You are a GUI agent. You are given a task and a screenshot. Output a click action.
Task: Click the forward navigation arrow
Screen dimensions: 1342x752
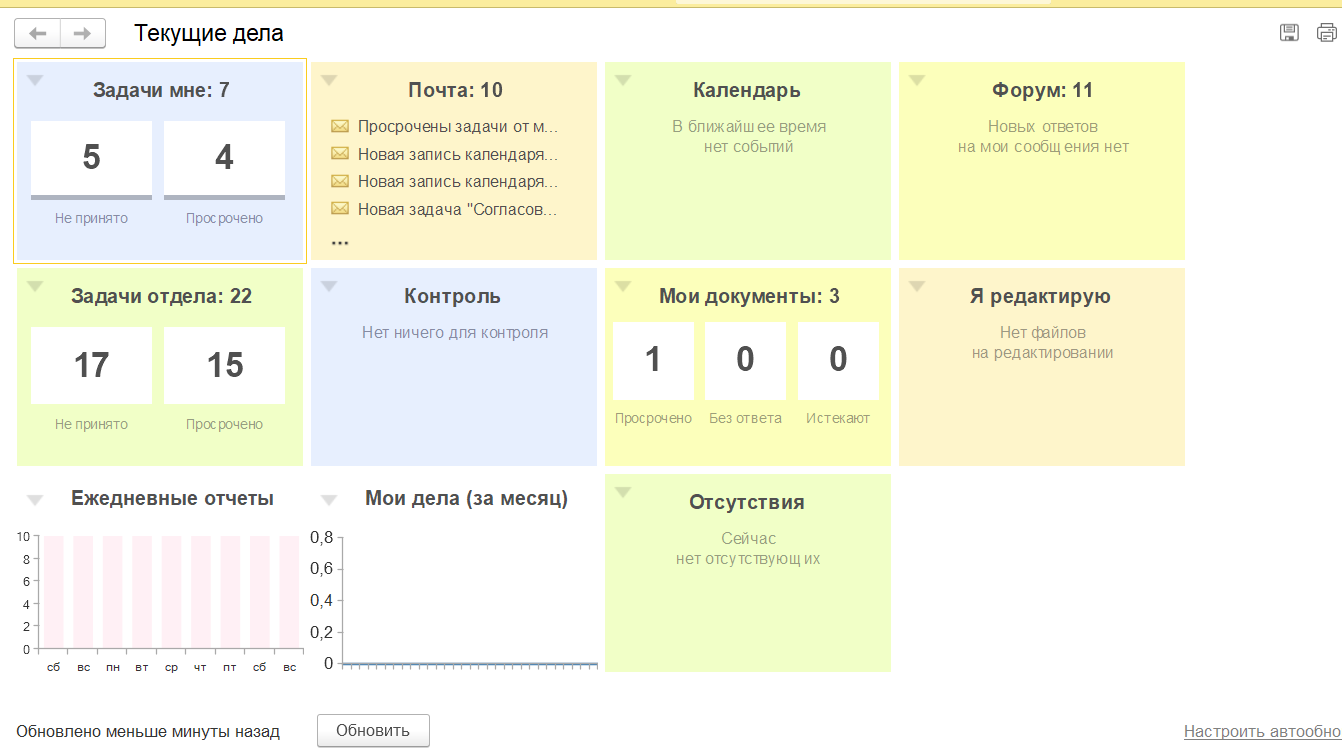coord(83,34)
